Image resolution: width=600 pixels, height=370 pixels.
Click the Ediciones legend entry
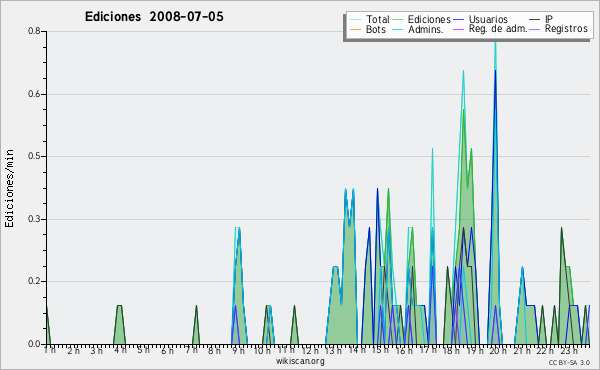(x=429, y=19)
